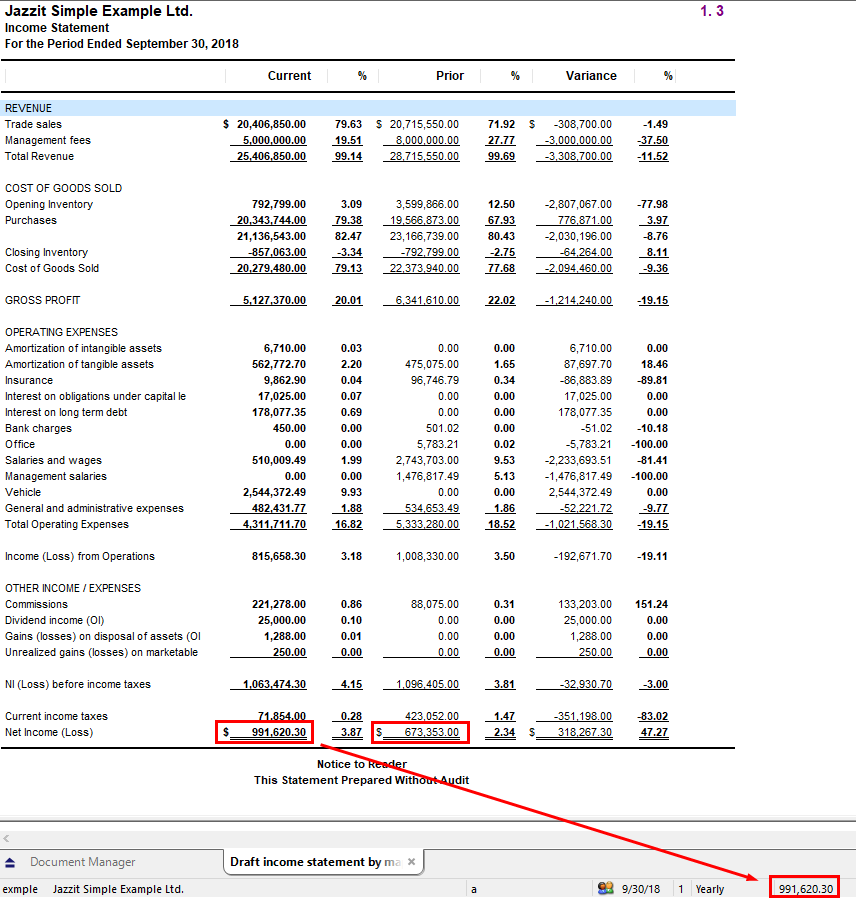
Task: Close the Draft income statement tab
Action: pyautogui.click(x=411, y=862)
